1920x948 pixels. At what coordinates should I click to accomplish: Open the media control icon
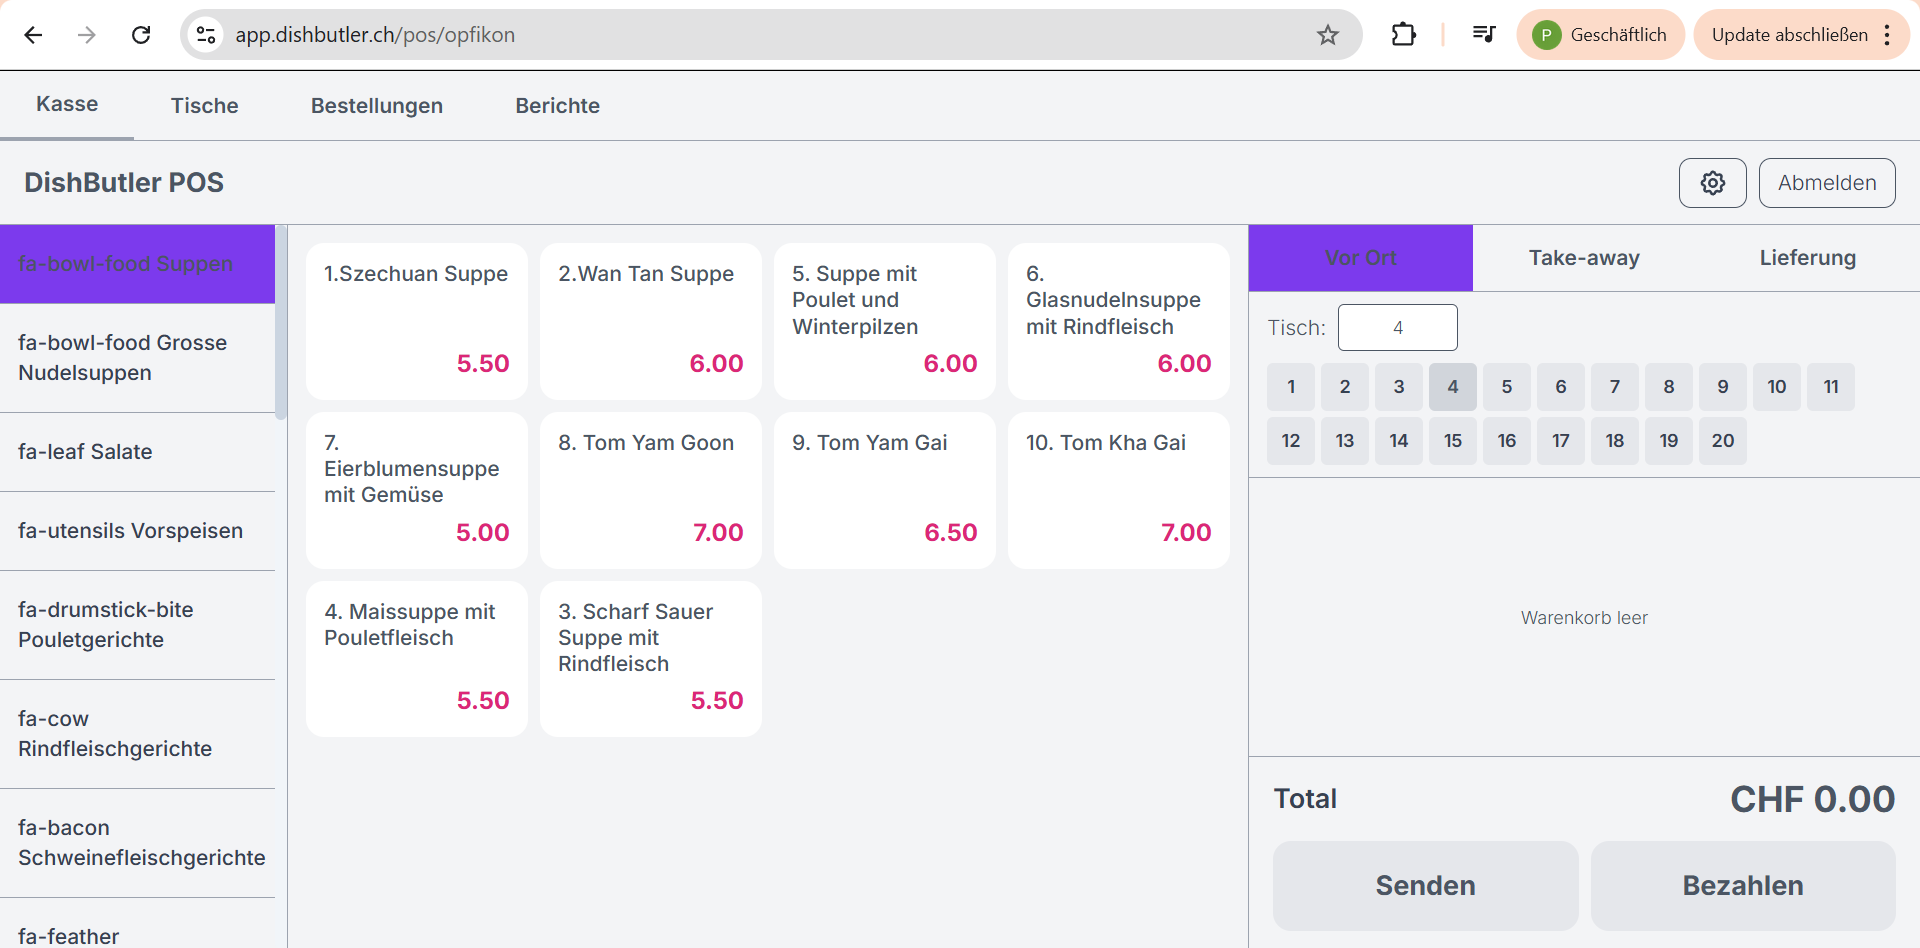click(x=1483, y=35)
